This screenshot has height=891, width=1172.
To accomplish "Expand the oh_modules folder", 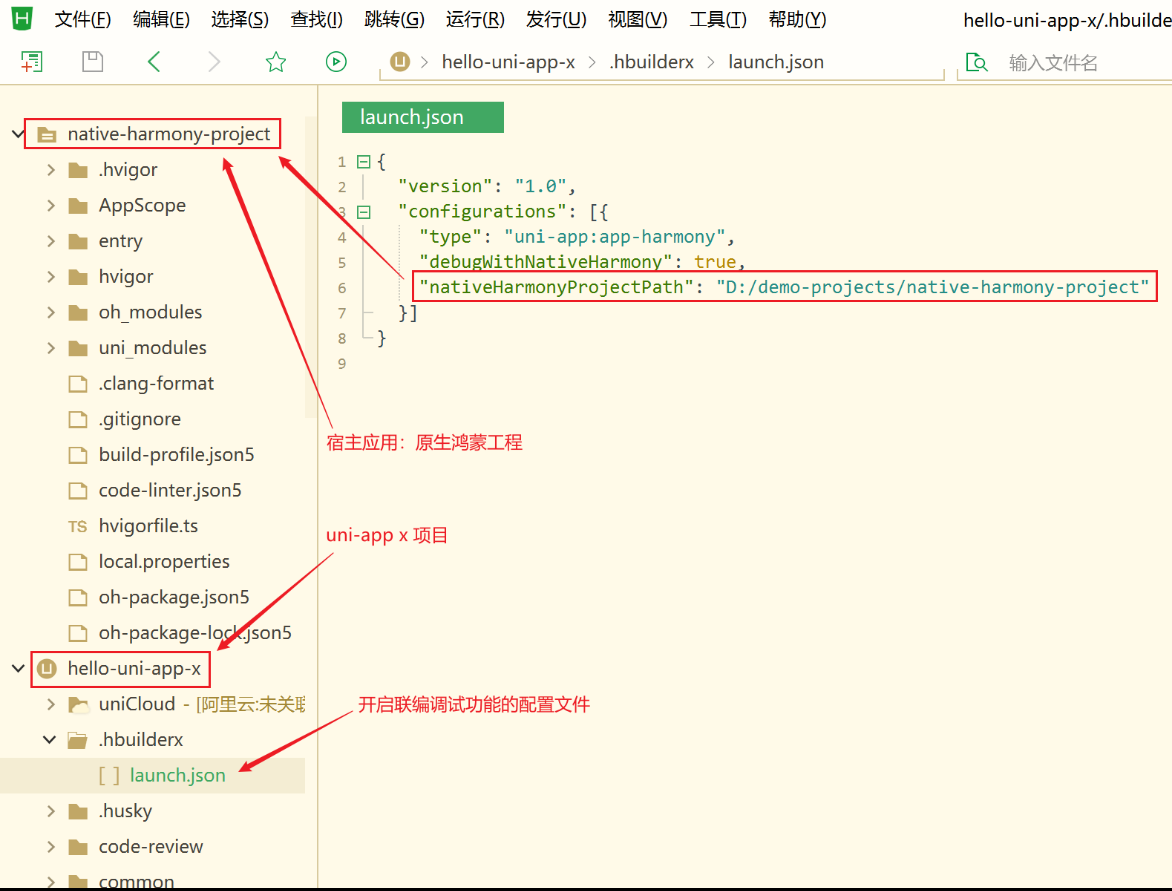I will [51, 312].
